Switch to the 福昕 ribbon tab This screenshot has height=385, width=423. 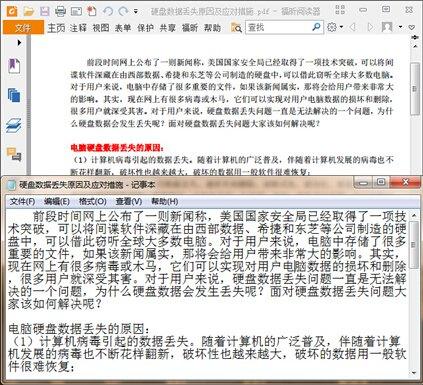click(190, 28)
